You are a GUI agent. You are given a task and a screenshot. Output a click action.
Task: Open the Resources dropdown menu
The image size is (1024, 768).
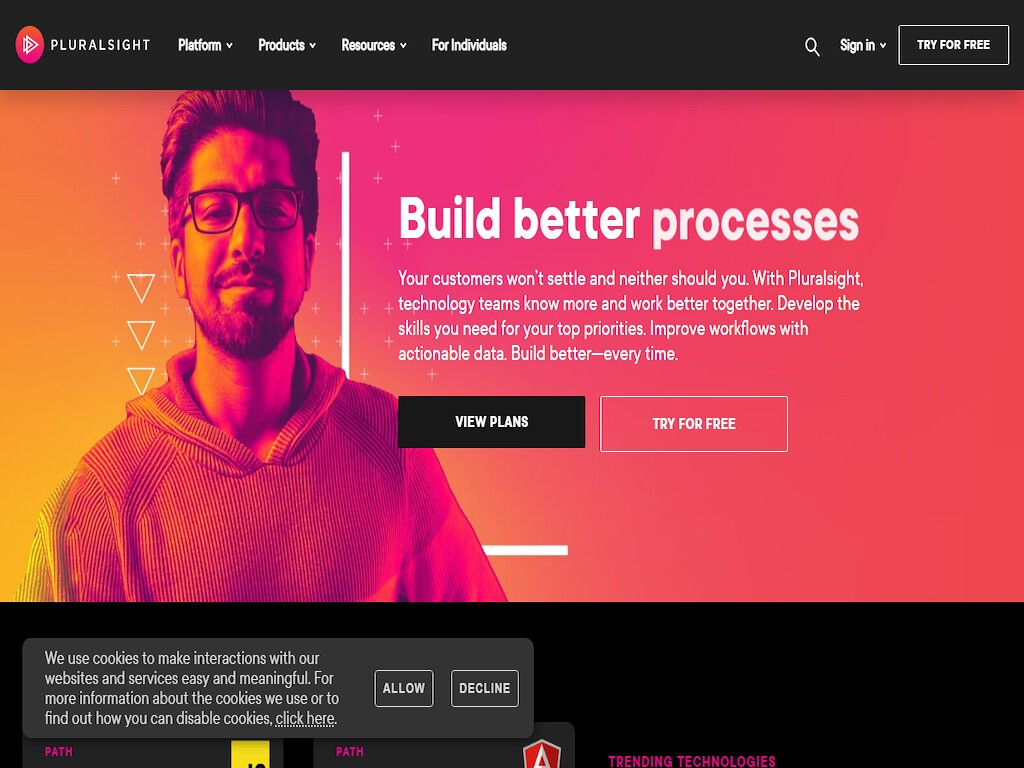pyautogui.click(x=374, y=45)
